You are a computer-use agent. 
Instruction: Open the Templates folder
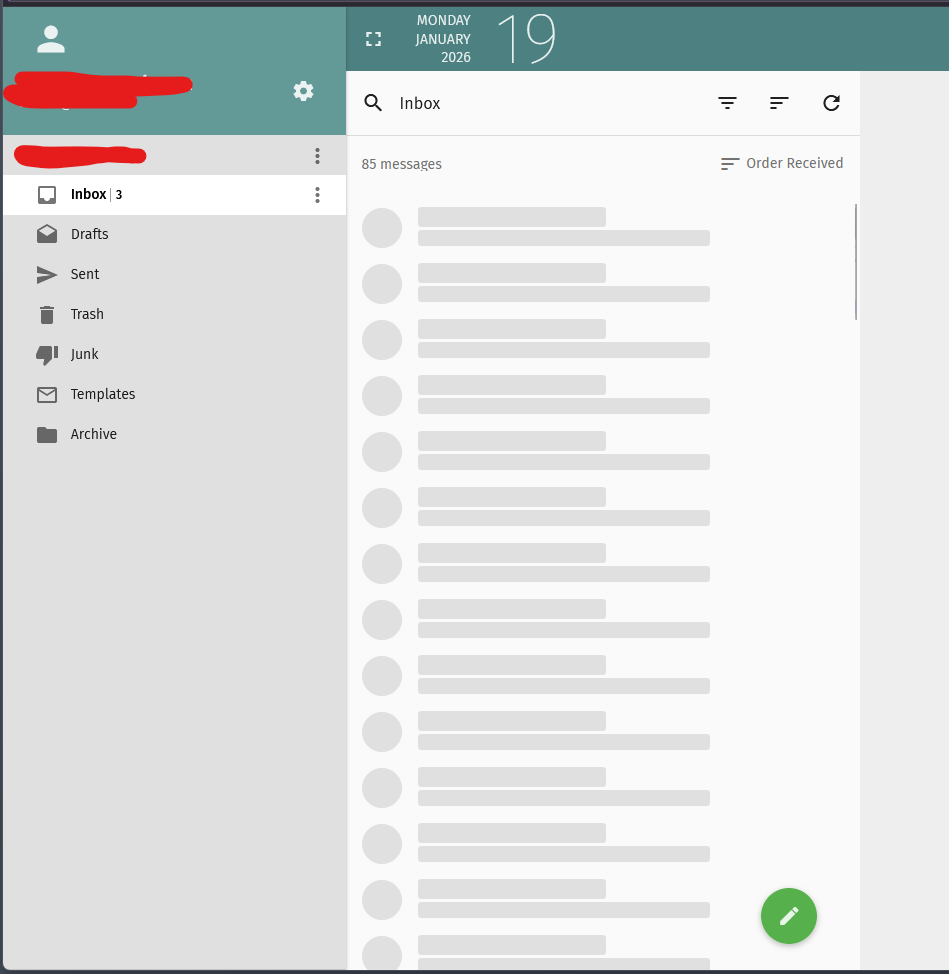[x=175, y=394]
